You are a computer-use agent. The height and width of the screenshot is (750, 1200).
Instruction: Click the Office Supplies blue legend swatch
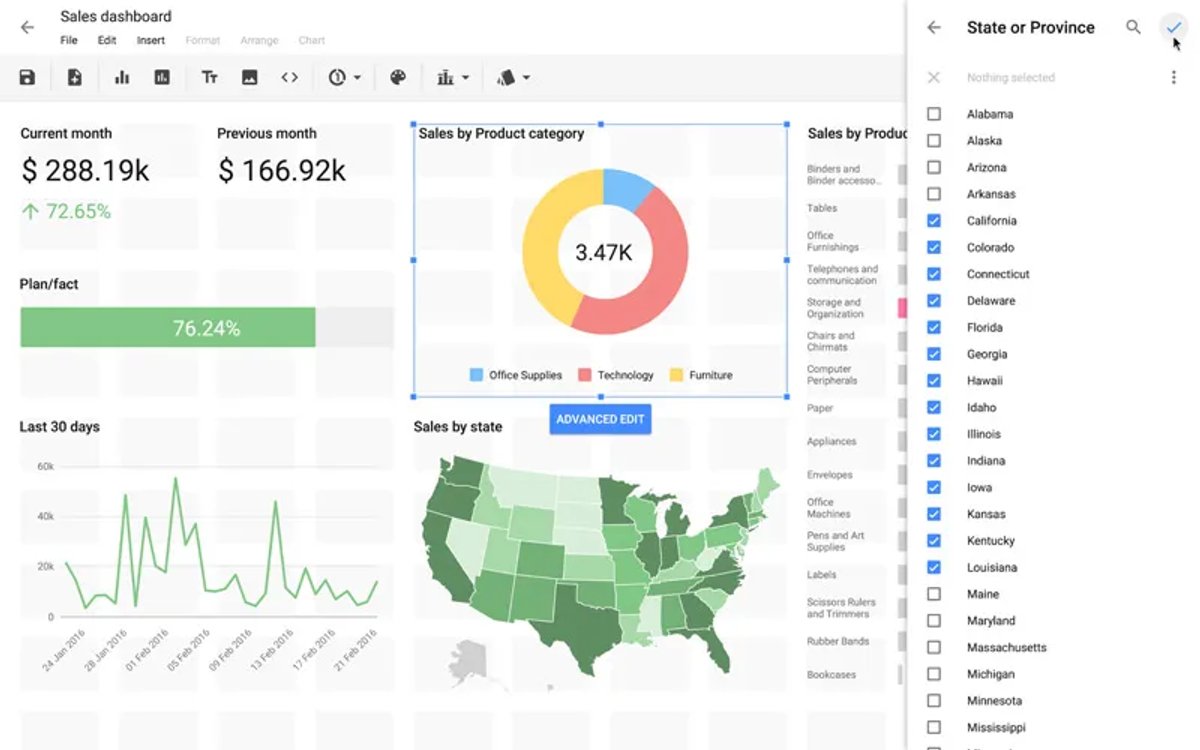tap(476, 375)
